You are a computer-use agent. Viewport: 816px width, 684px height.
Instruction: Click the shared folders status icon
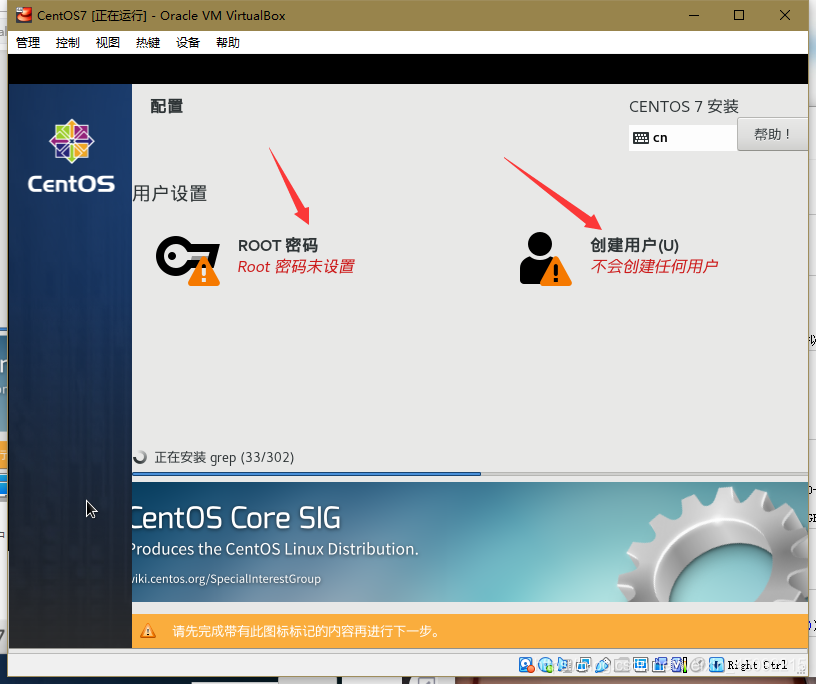[x=622, y=665]
